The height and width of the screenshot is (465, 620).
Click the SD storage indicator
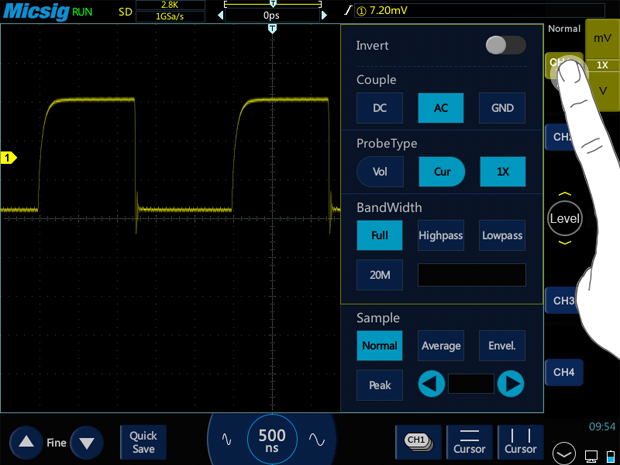point(125,12)
